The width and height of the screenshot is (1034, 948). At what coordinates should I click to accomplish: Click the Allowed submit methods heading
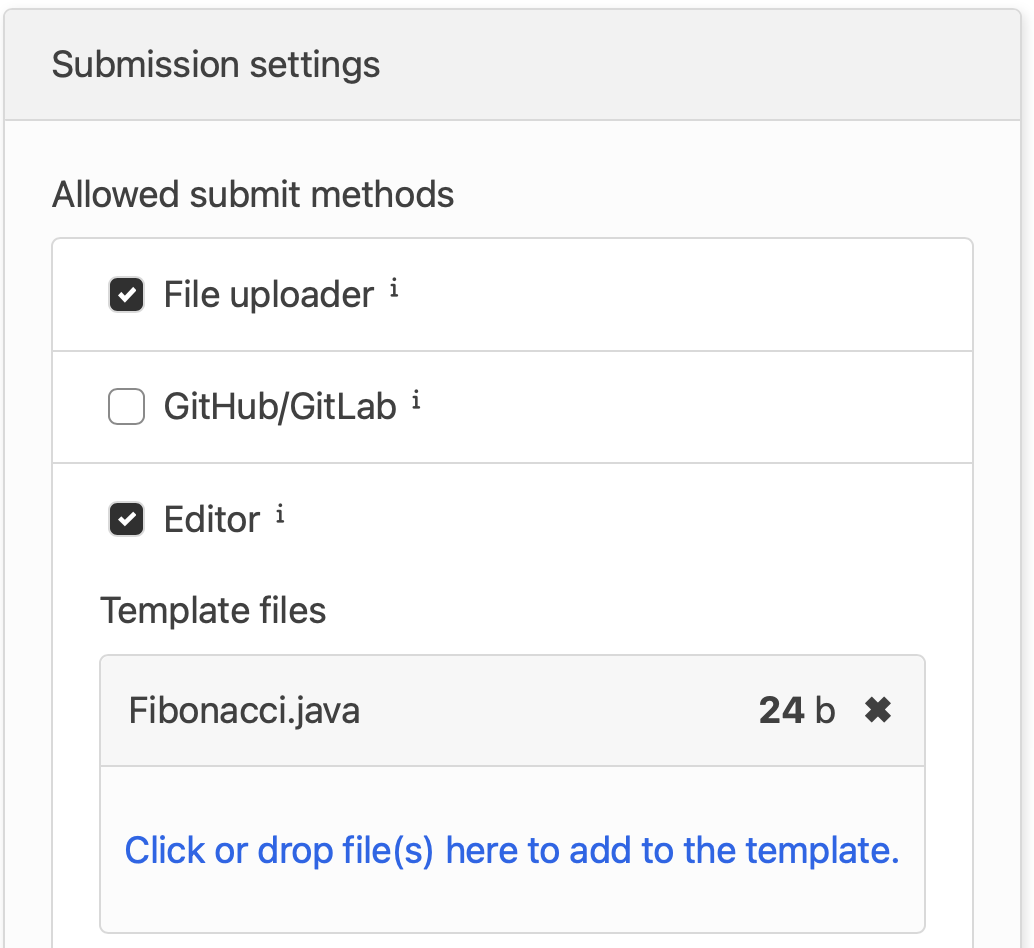click(253, 194)
